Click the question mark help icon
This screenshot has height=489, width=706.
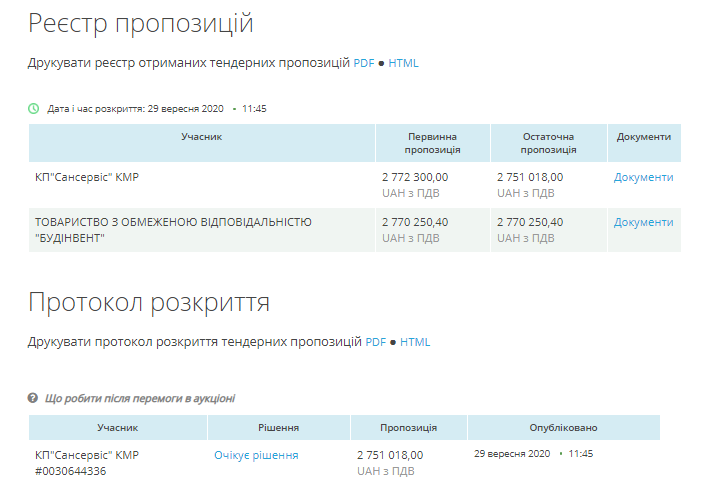pos(32,398)
